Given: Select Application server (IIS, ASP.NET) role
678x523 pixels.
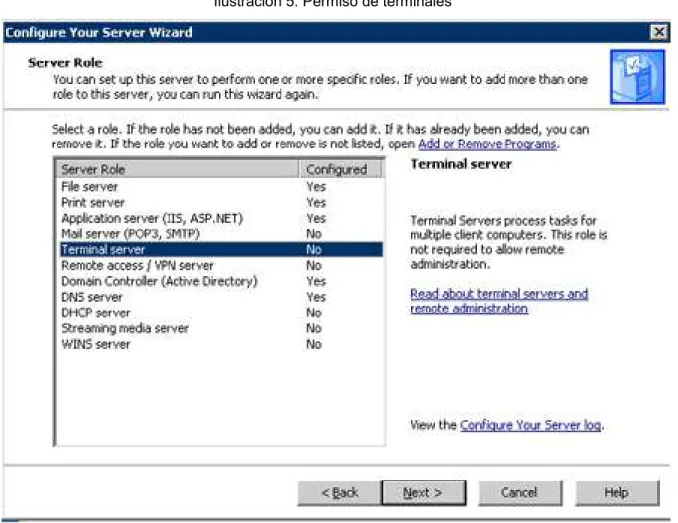Looking at the screenshot, I should pos(221,218).
